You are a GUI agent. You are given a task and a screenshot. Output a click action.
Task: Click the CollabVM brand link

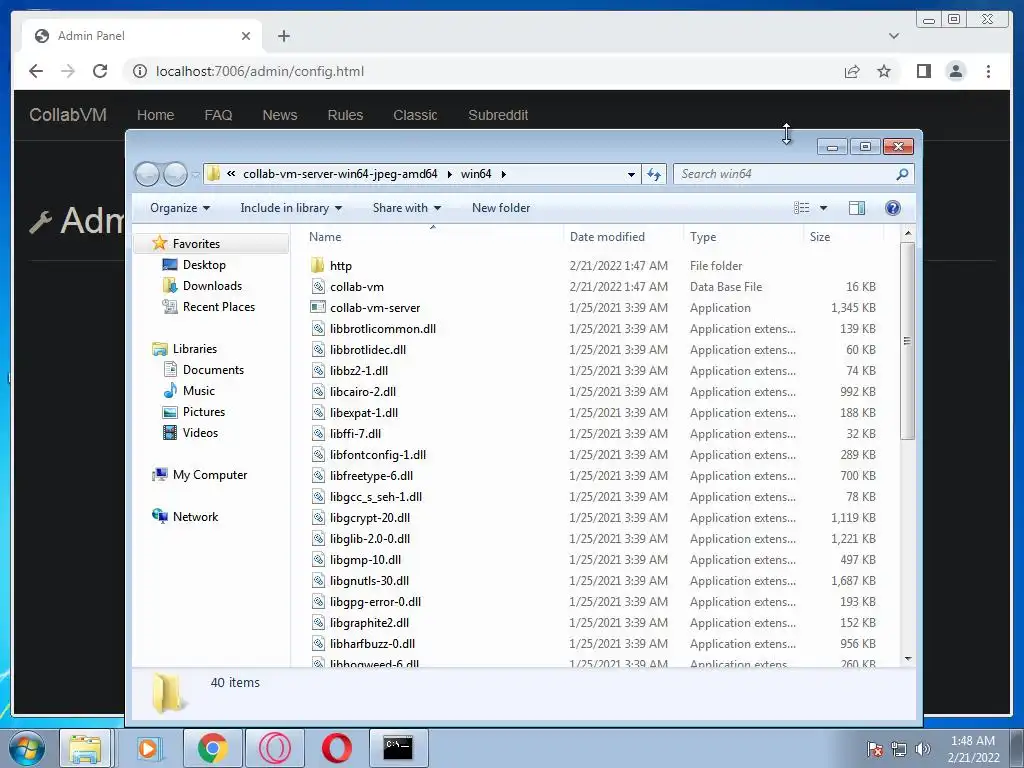[x=68, y=115]
